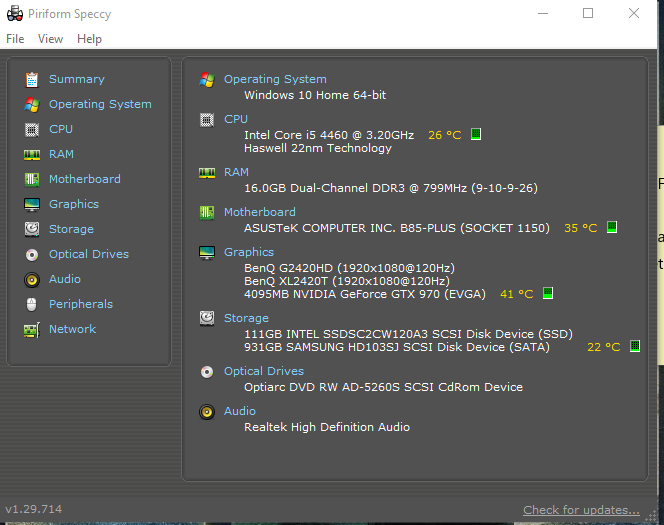Click the Graphics monitor icon in sidebar
Viewport: 664px width, 525px height.
click(32, 204)
